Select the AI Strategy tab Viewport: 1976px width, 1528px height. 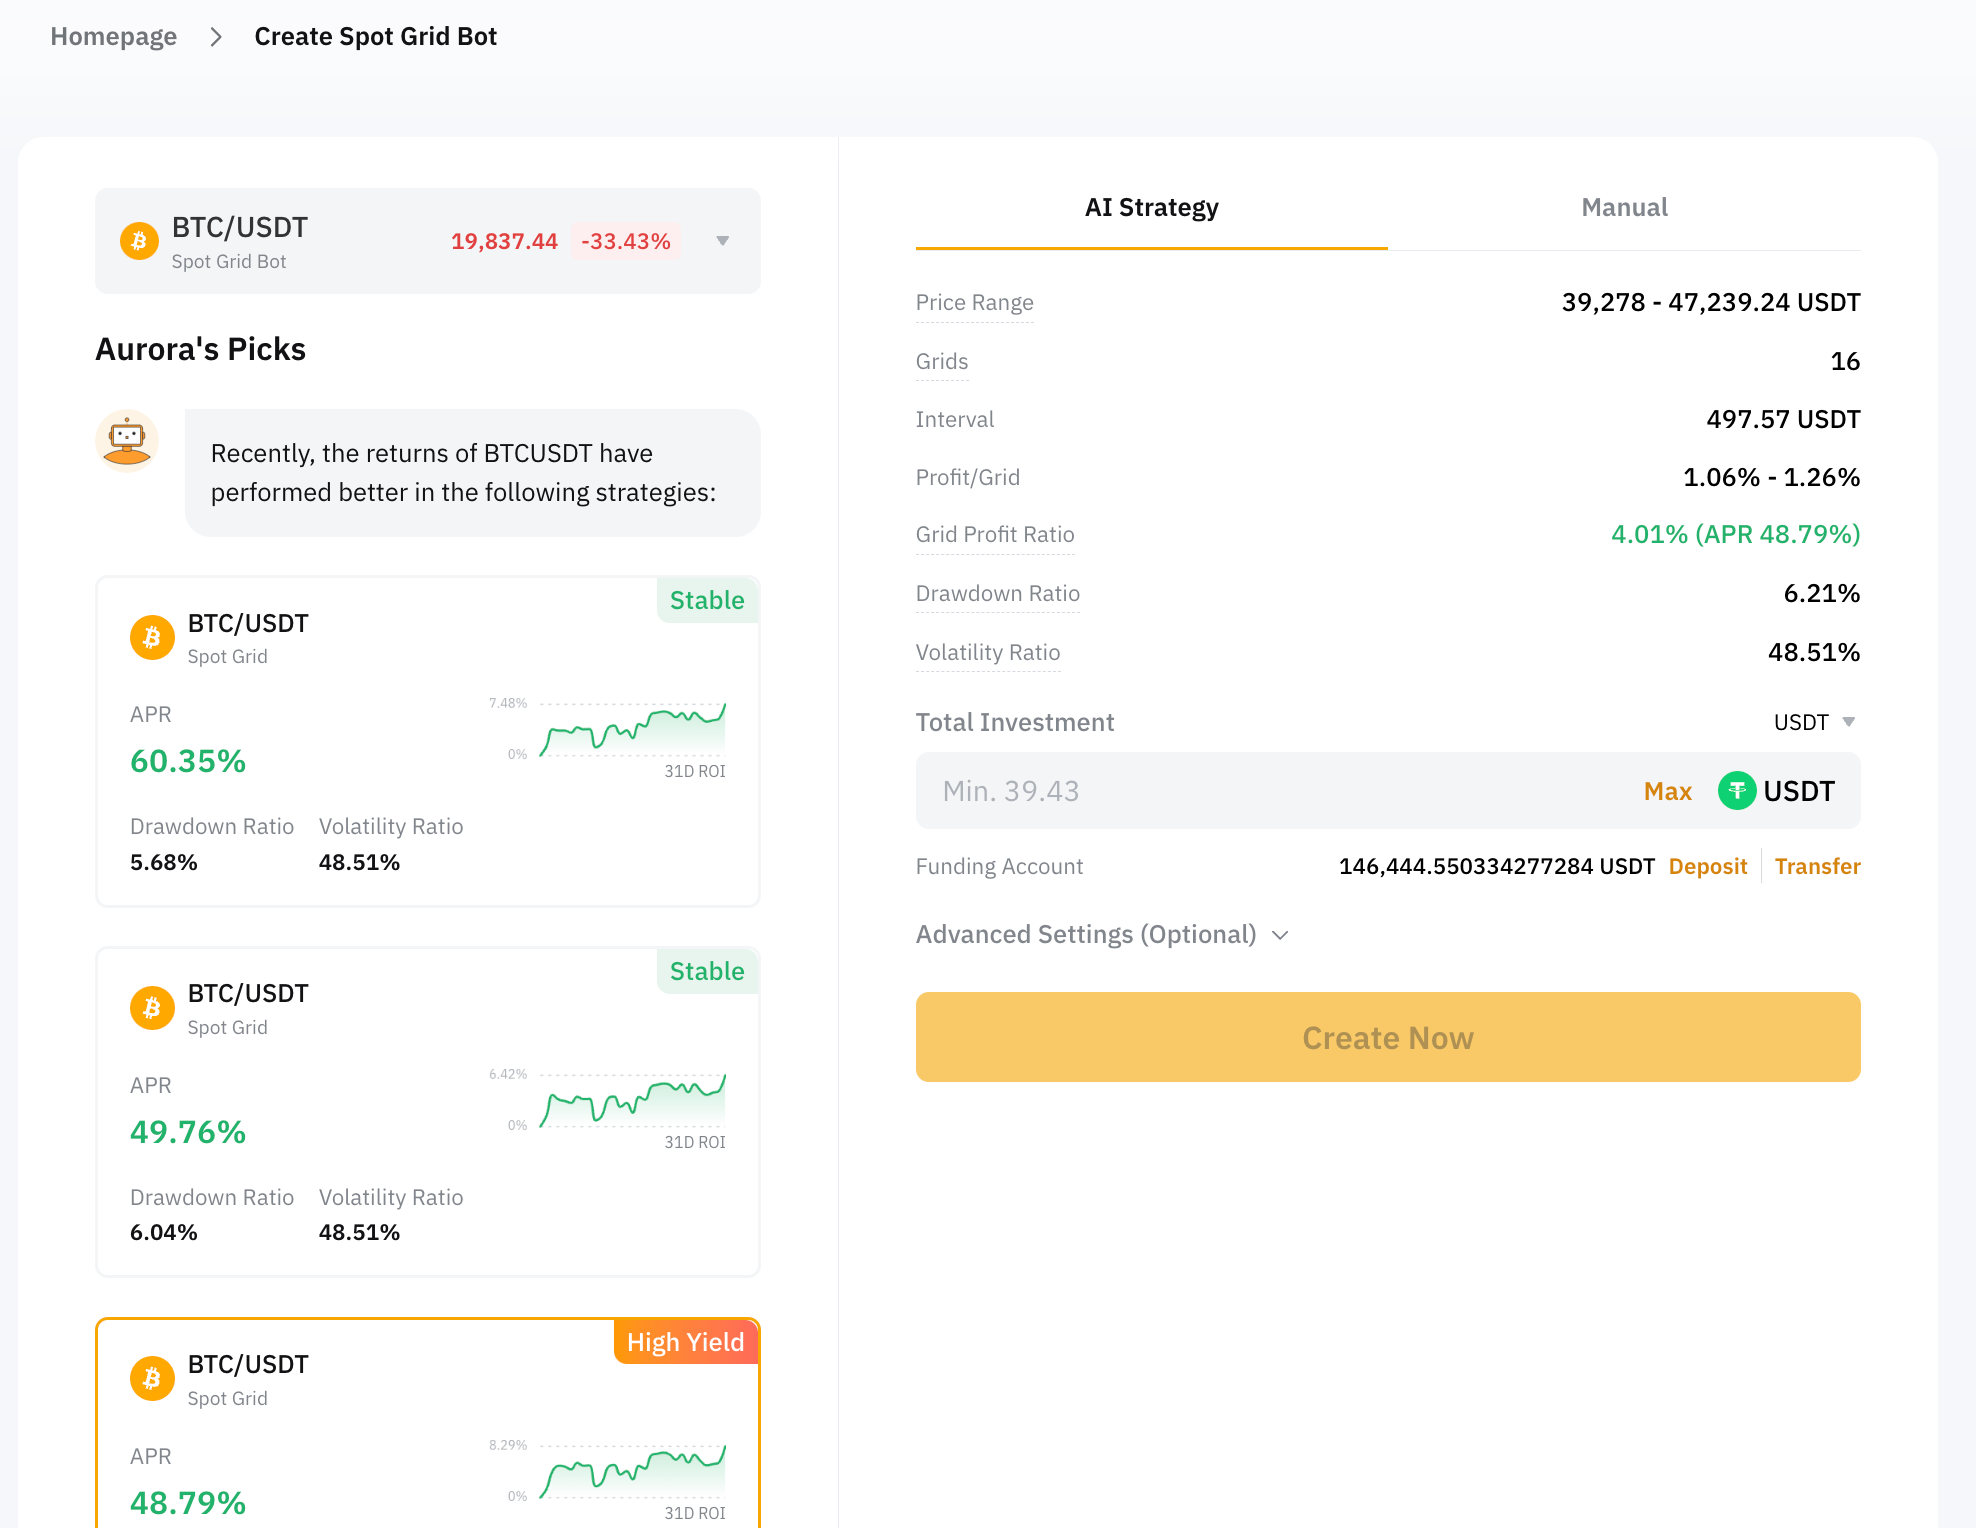tap(1151, 207)
